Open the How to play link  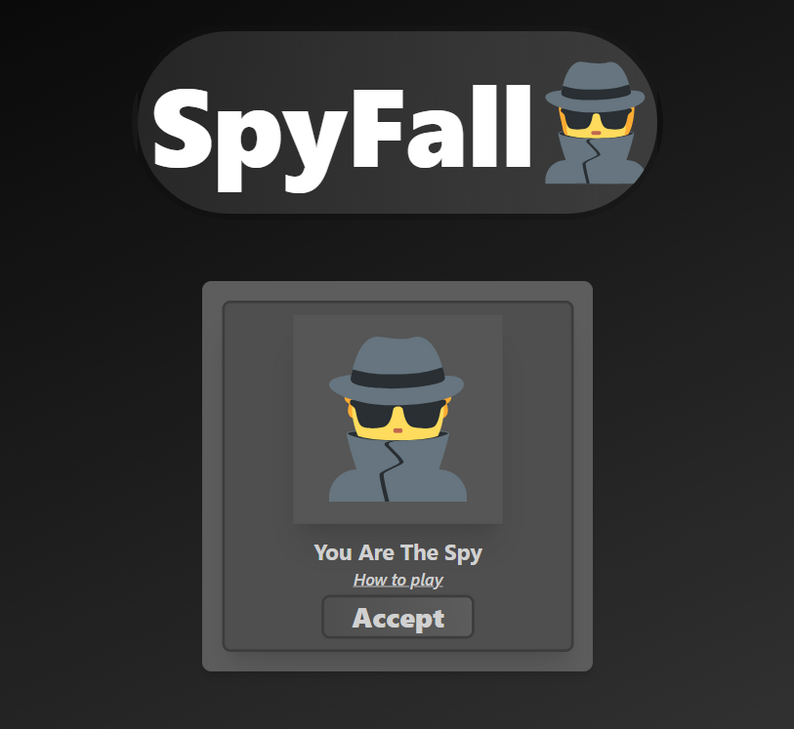coord(398,580)
